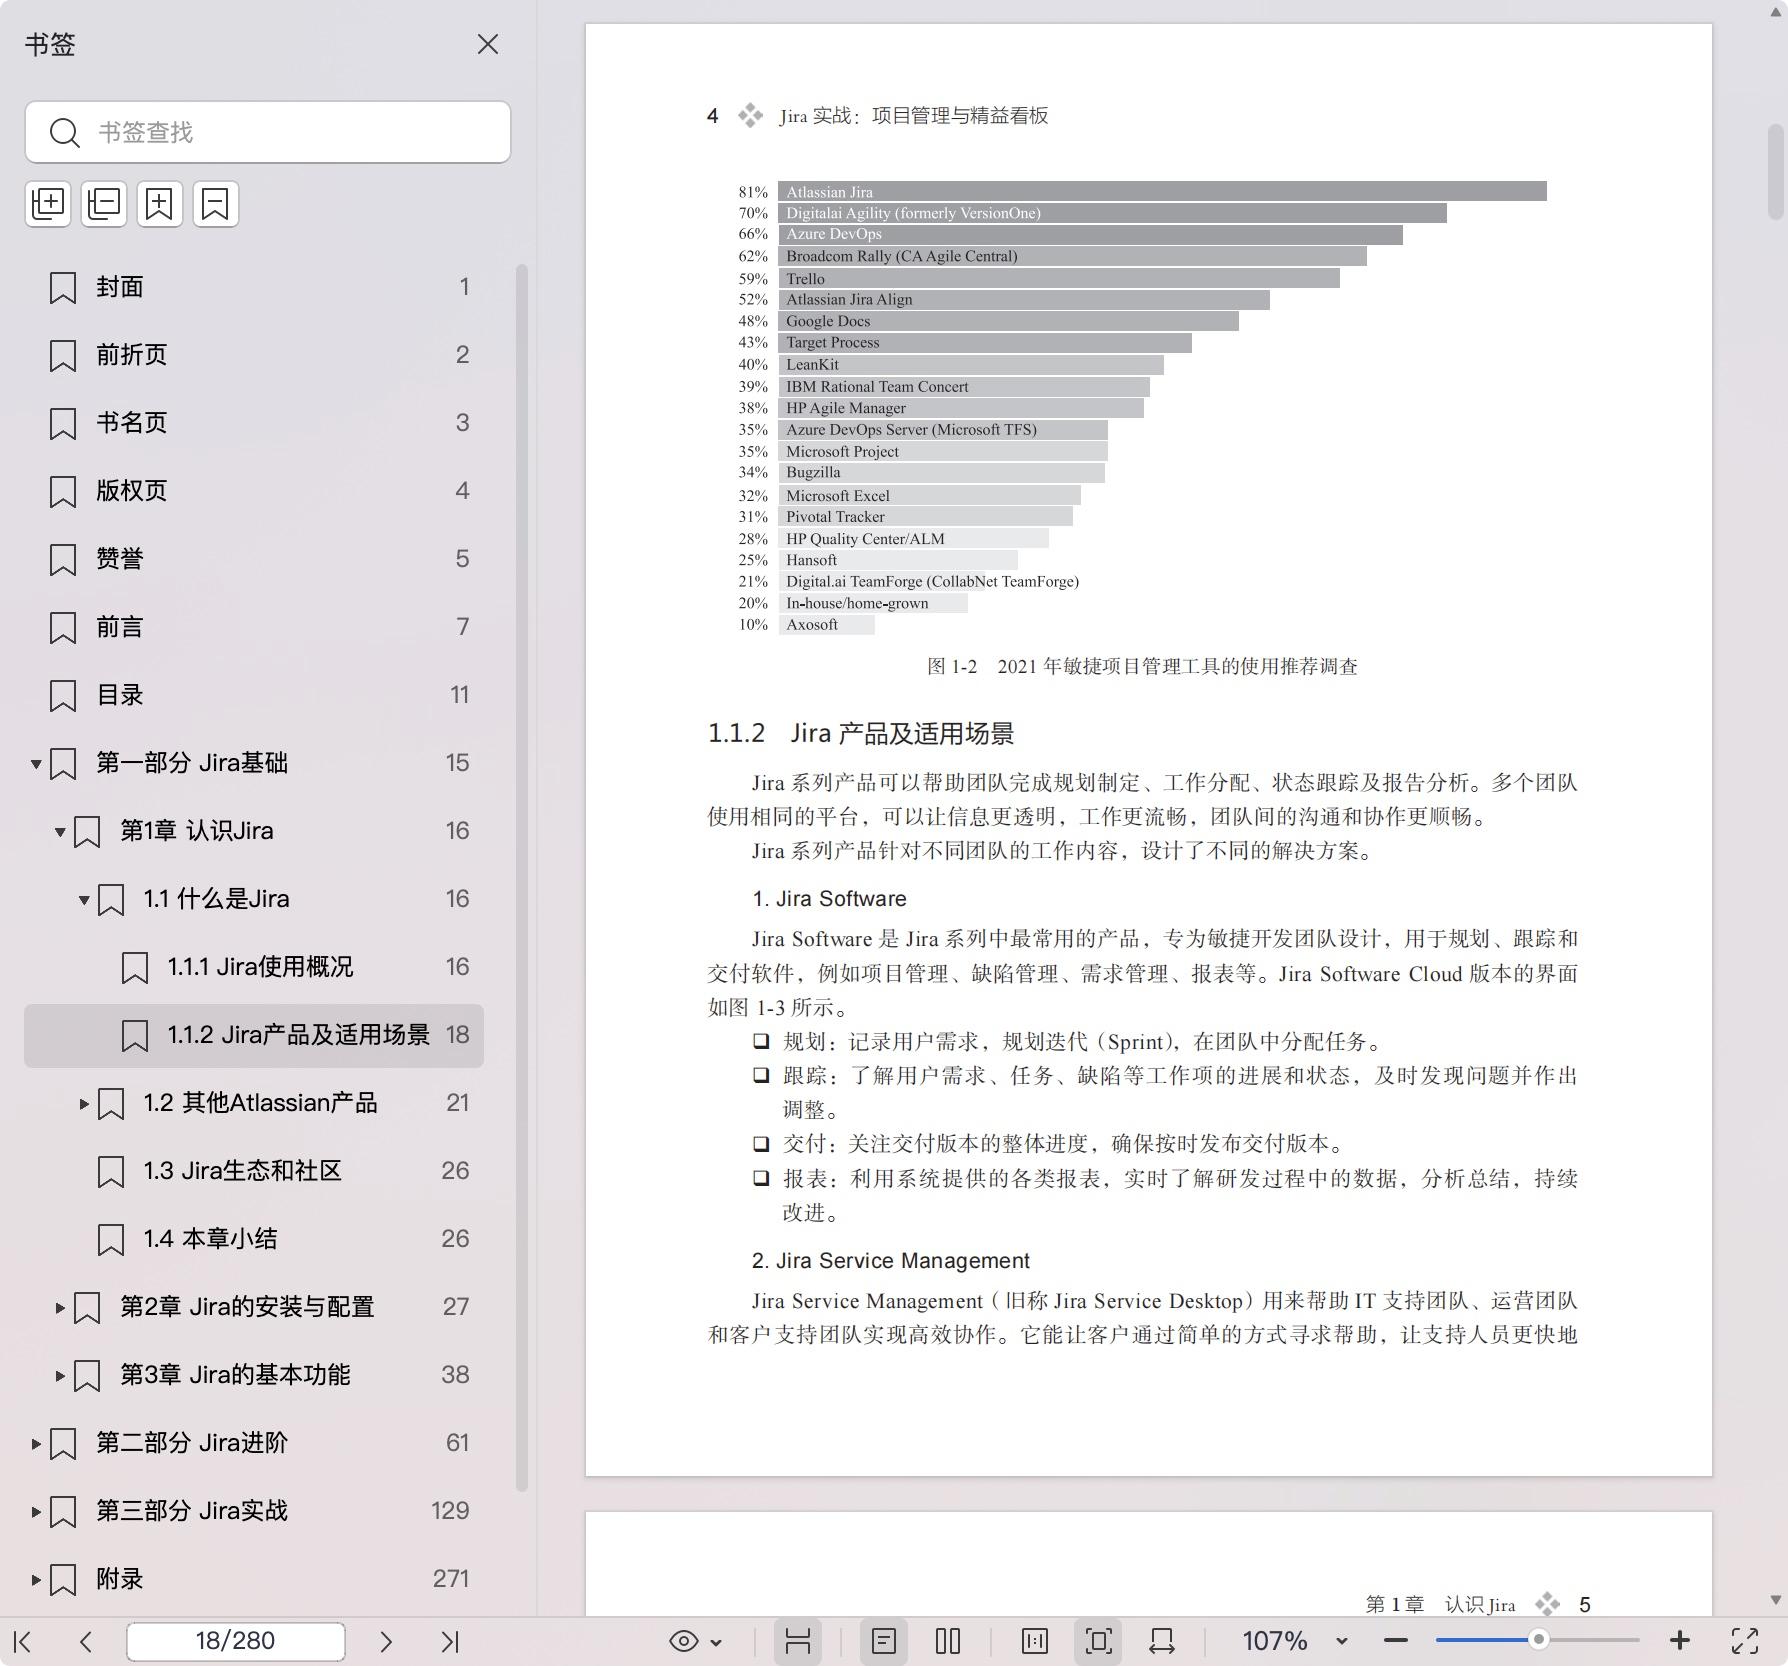Toggle fit page mode
1788x1666 pixels.
pos(1098,1641)
